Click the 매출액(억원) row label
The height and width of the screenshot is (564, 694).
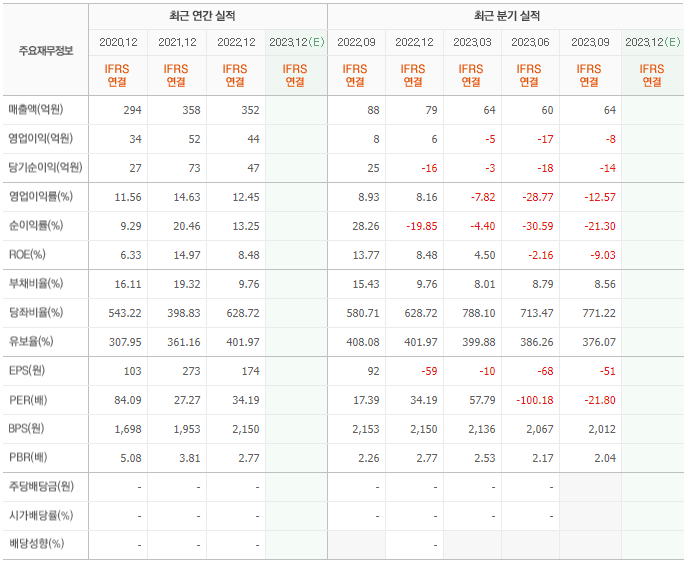[36, 109]
